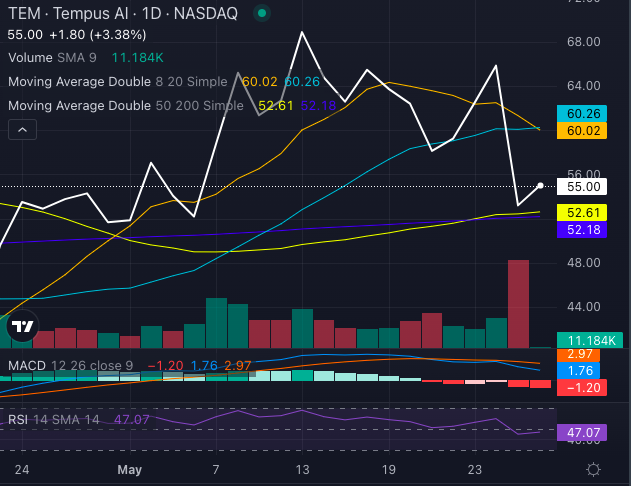The width and height of the screenshot is (631, 486).
Task: Click the last price dot on the line
Action: pyautogui.click(x=540, y=185)
